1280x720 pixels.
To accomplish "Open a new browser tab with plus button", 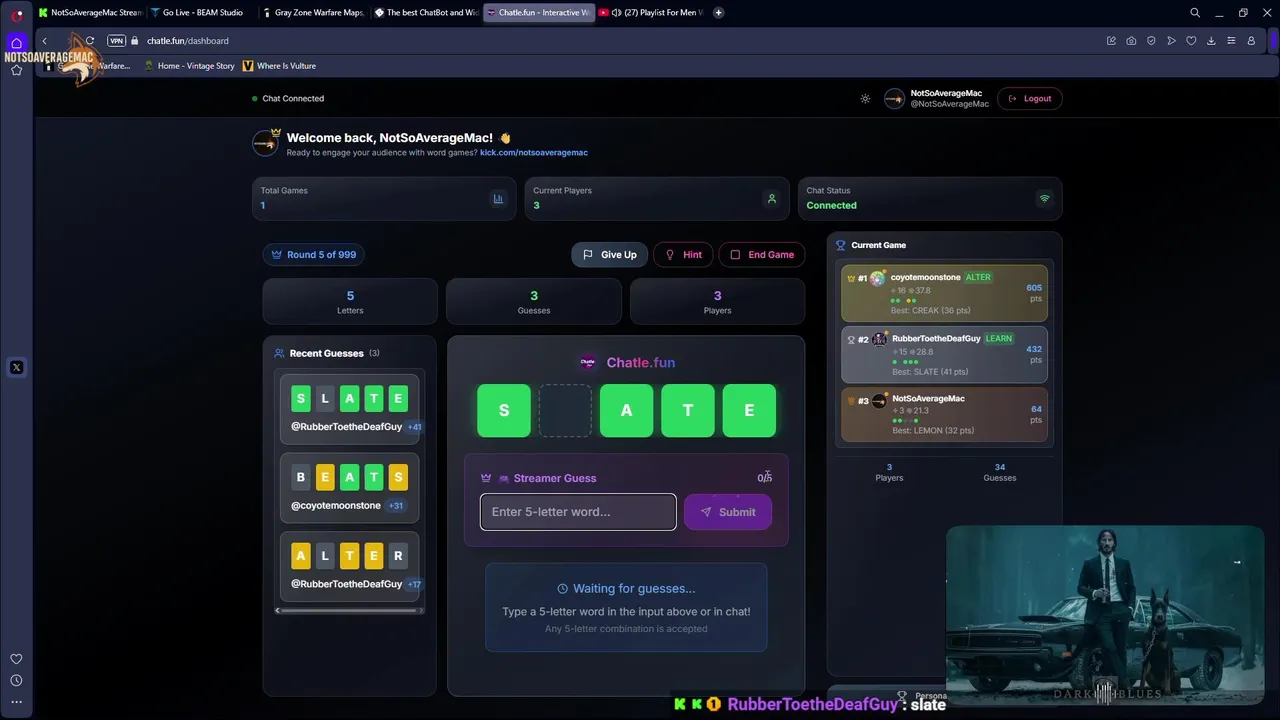I will 718,13.
